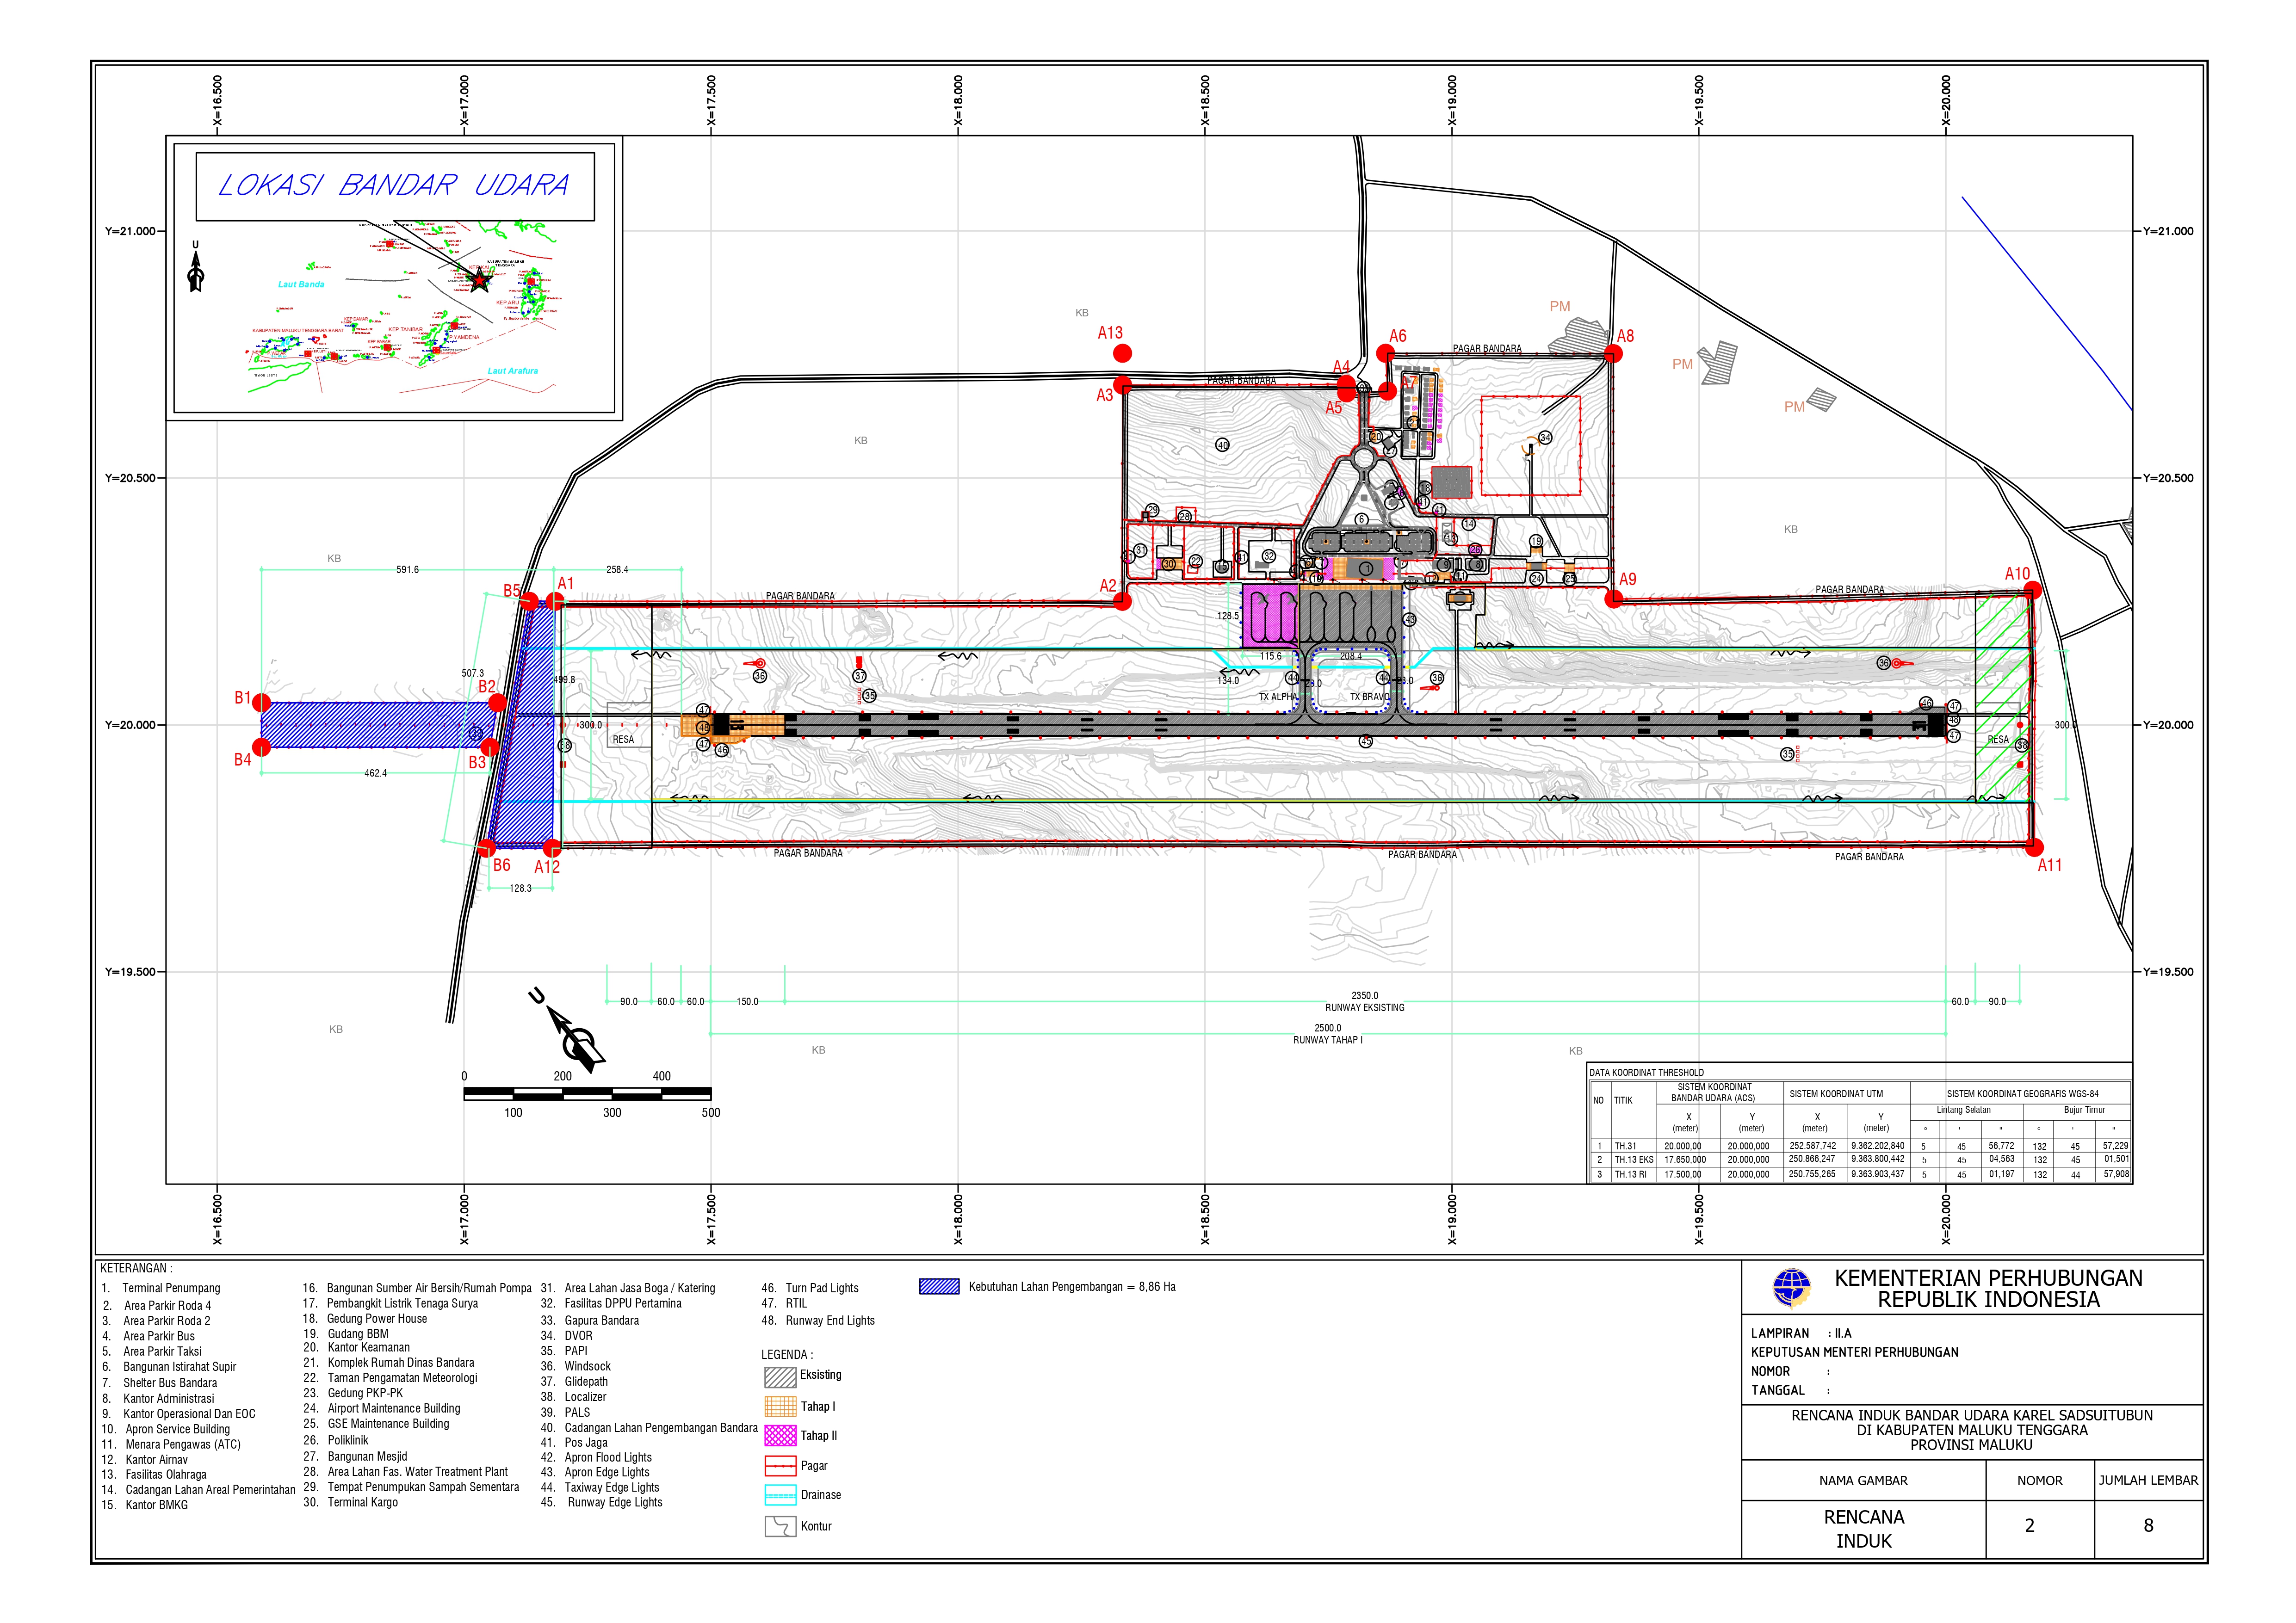Click the 128.3 dimension value
The image size is (2296, 1623).
pyautogui.click(x=520, y=888)
